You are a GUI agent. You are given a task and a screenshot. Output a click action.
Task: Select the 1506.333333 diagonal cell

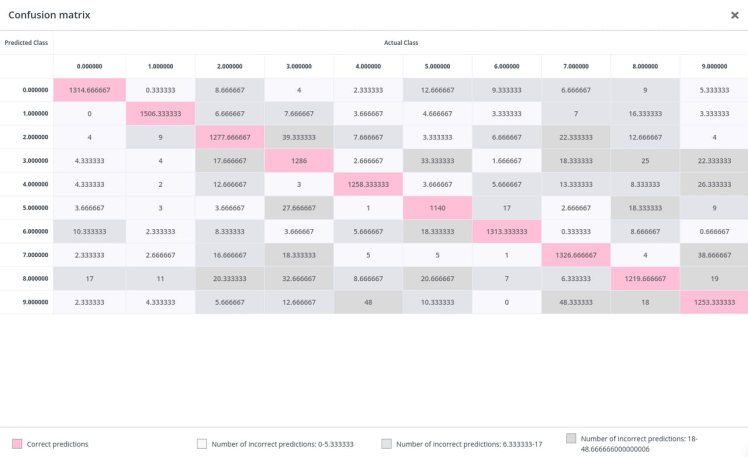coord(160,113)
